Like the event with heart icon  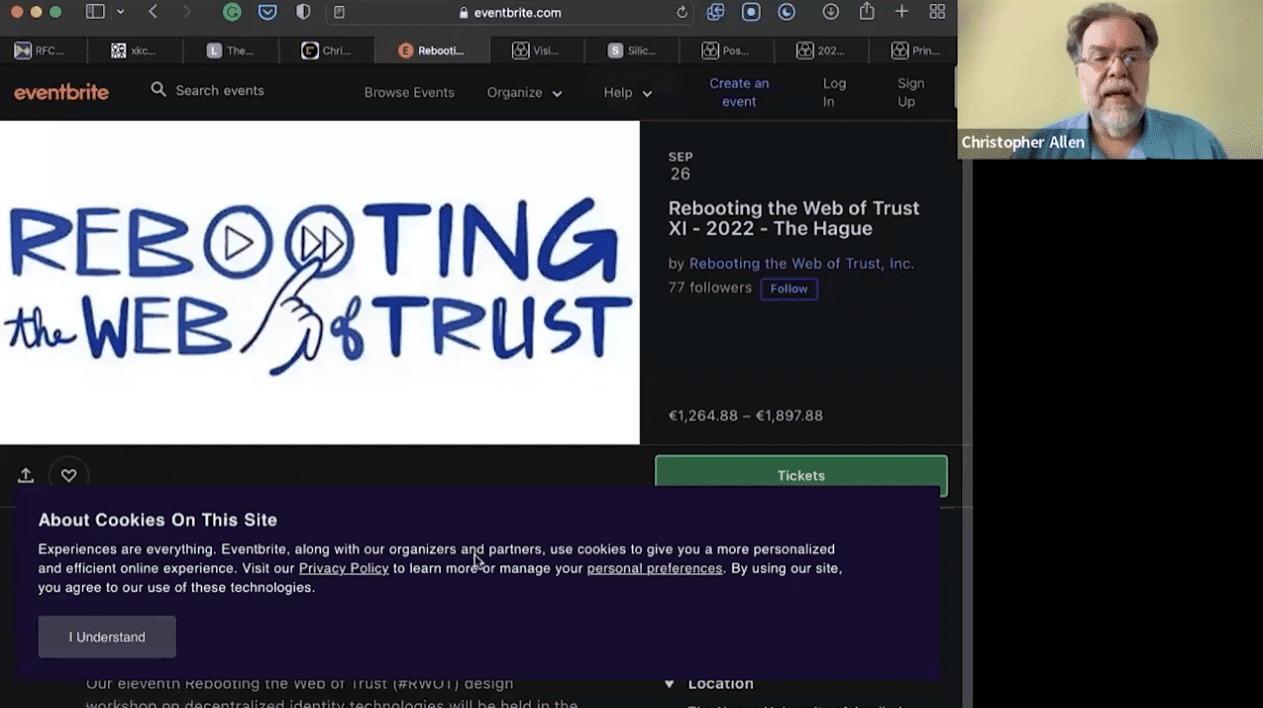69,476
